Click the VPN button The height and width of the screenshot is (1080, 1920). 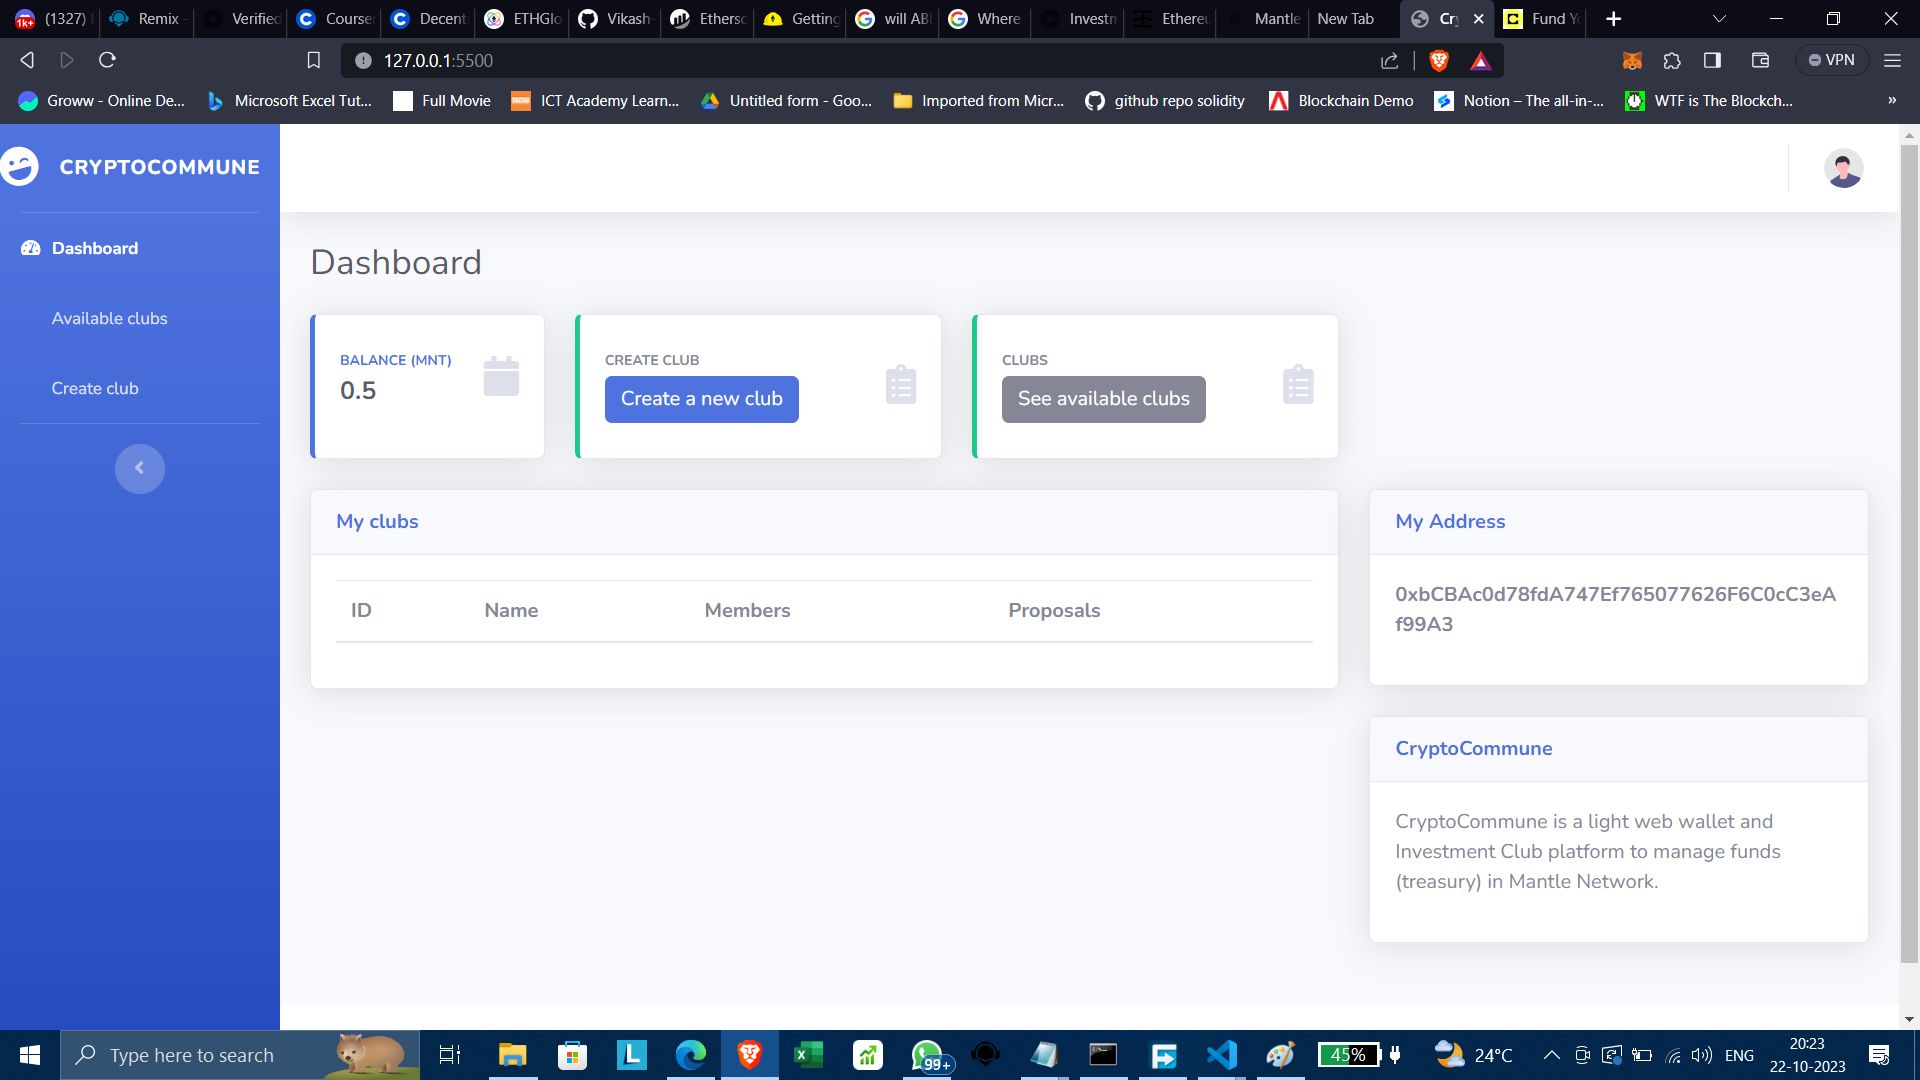(1831, 60)
